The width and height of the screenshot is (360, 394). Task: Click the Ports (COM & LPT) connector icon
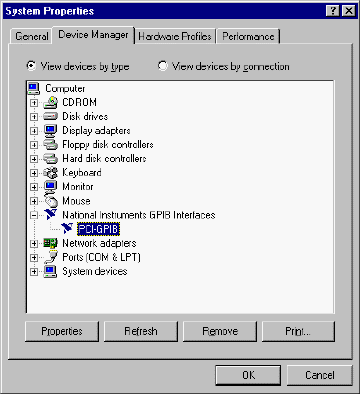click(51, 257)
